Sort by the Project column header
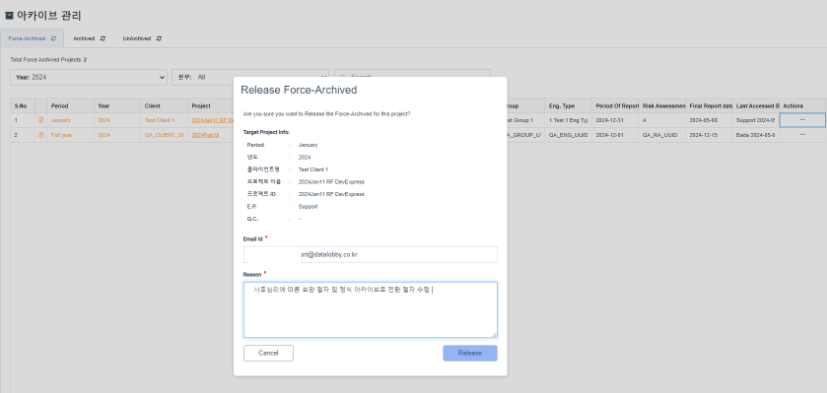The image size is (827, 393). [211, 106]
